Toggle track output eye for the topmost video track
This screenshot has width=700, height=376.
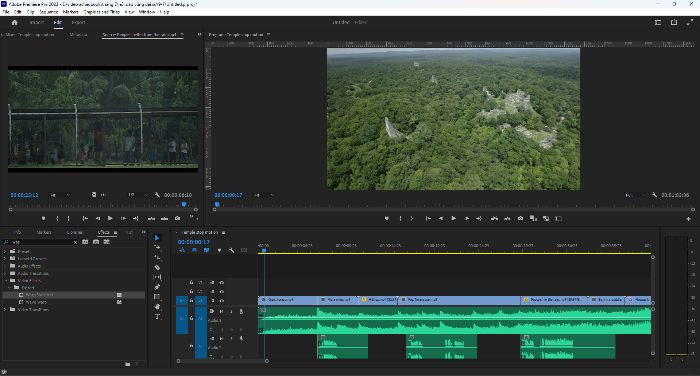click(x=221, y=282)
